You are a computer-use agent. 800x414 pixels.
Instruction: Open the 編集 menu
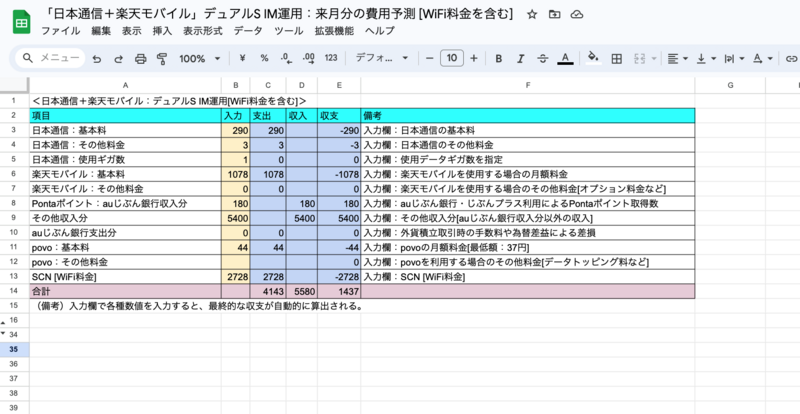[x=101, y=31]
